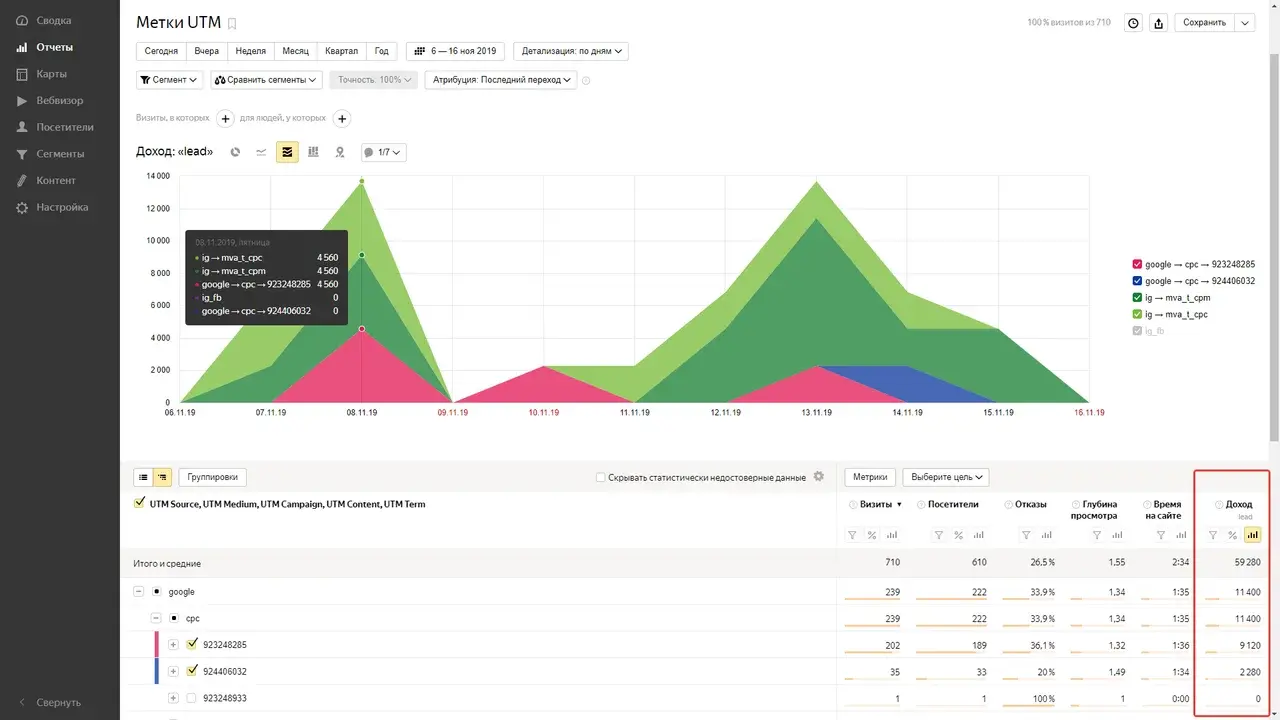The width and height of the screenshot is (1280, 720).
Task: Add a condition after 'для людей, у которых'
Action: click(341, 119)
